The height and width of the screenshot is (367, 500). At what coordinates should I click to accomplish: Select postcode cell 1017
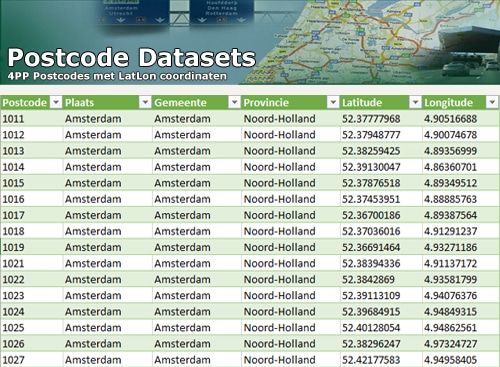pos(32,215)
